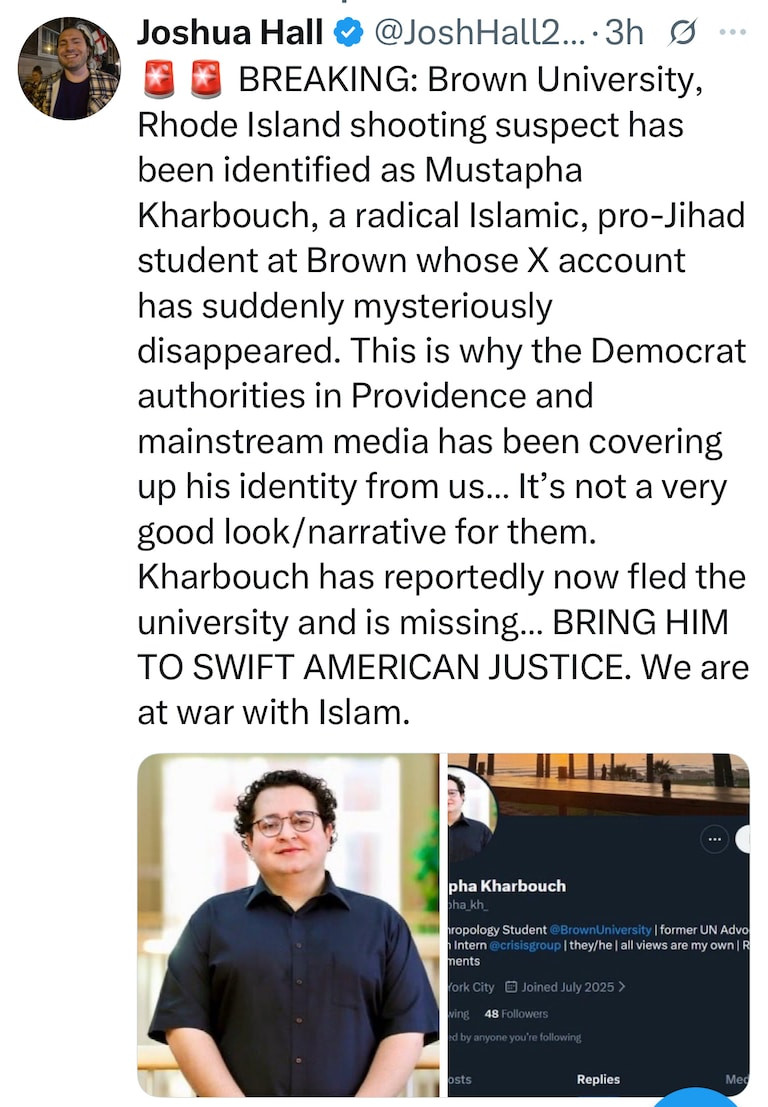Click the calendar icon beside Joined July 2025
Screen dimensions: 768x1107
pyautogui.click(x=512, y=987)
